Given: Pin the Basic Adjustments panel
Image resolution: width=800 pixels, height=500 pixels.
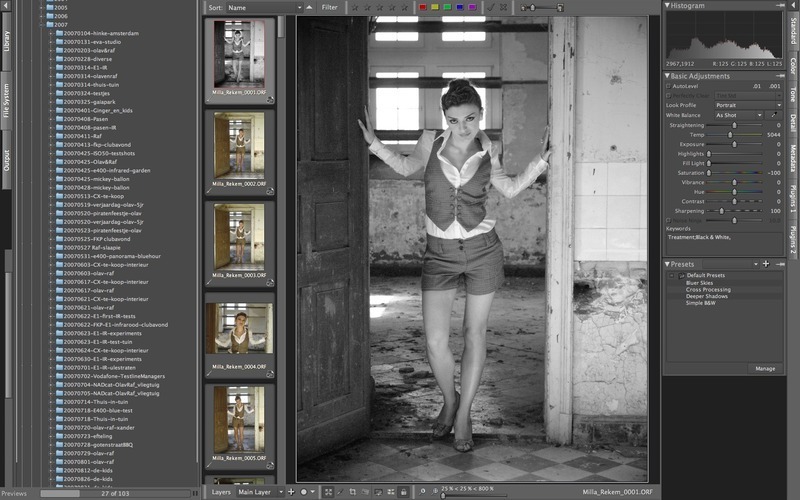Looking at the screenshot, I should 781,76.
